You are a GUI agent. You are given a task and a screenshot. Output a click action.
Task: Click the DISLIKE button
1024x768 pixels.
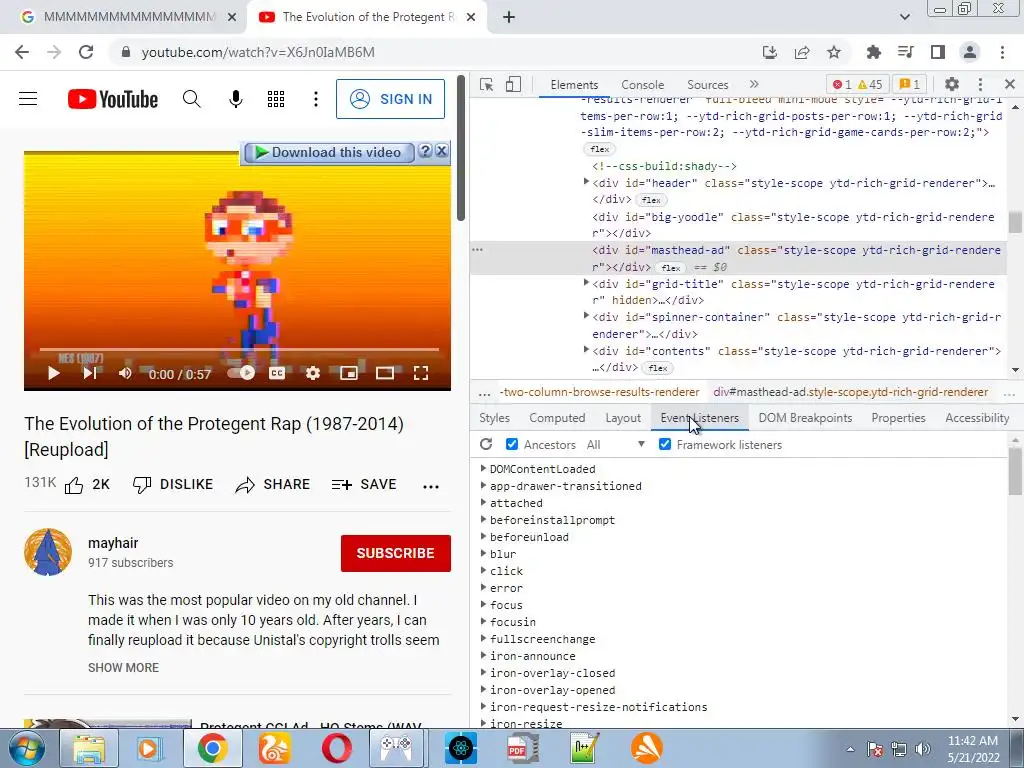[x=173, y=485]
